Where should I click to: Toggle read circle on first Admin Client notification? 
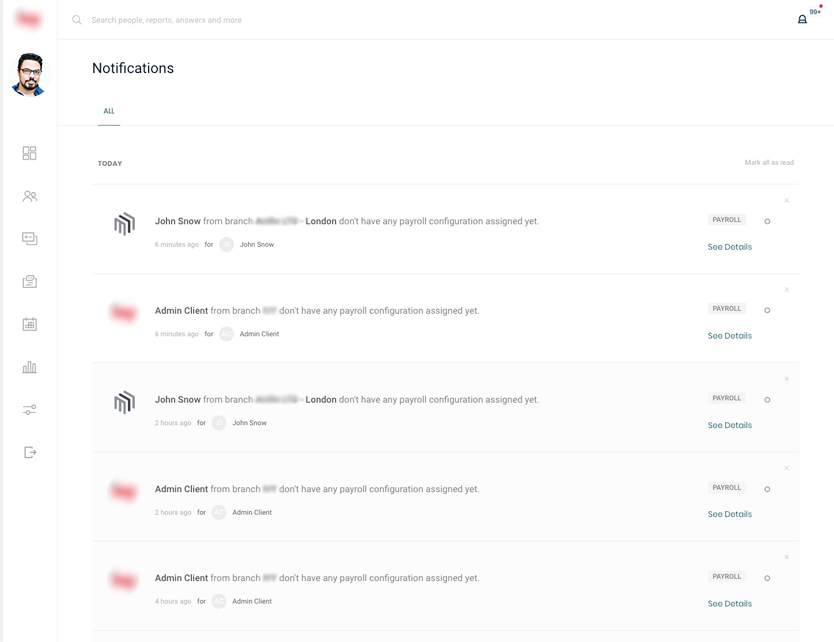[767, 310]
